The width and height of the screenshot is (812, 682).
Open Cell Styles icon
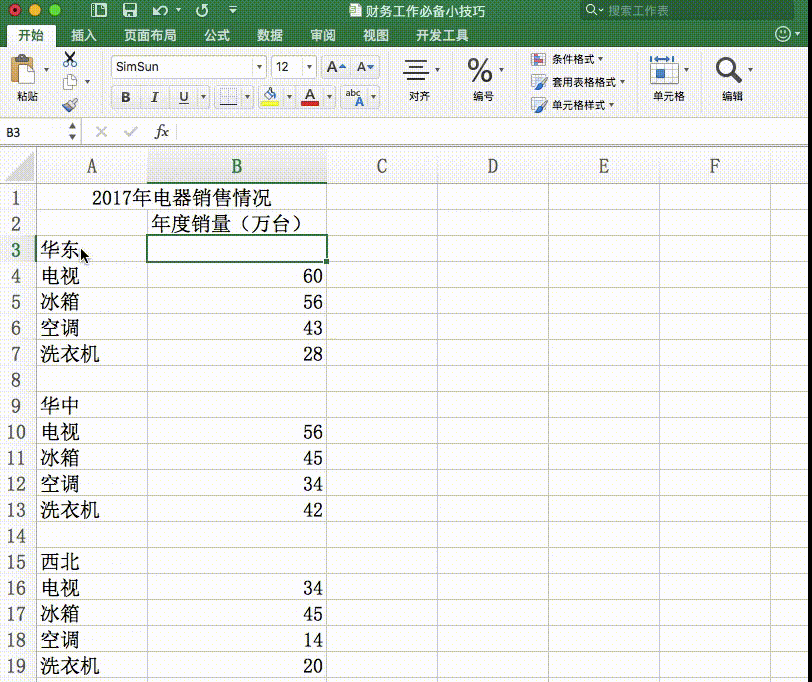tap(539, 105)
